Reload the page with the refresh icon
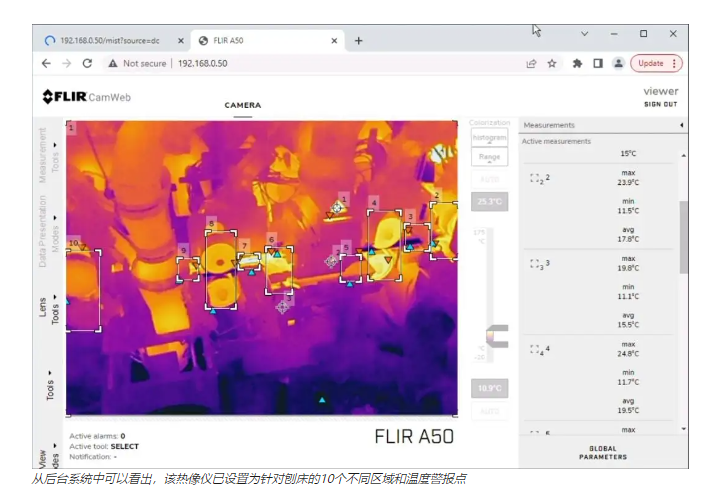The image size is (714, 504). tap(87, 63)
